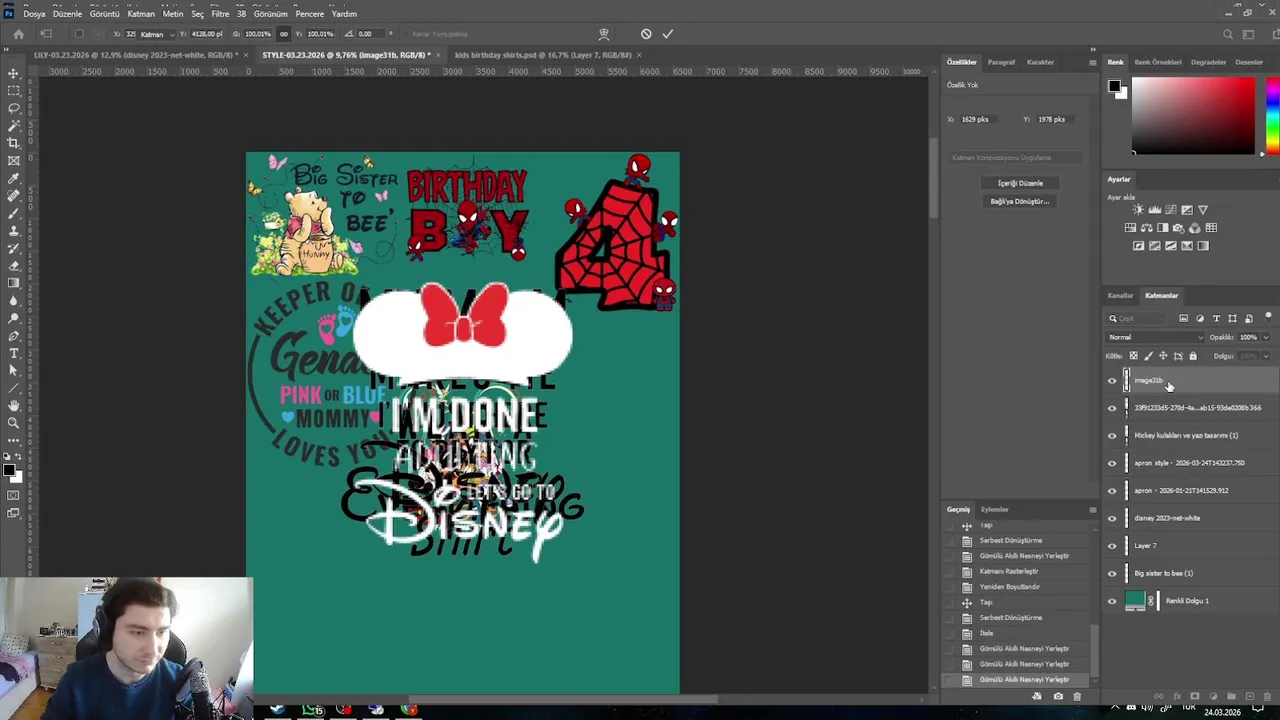The image size is (1280, 720).
Task: Hide the disney 2023-net-white layer
Action: point(1112,518)
